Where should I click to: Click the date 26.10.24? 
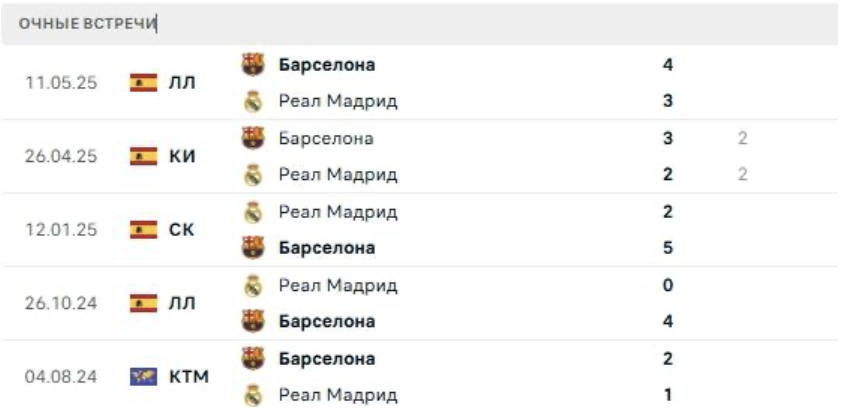point(61,303)
